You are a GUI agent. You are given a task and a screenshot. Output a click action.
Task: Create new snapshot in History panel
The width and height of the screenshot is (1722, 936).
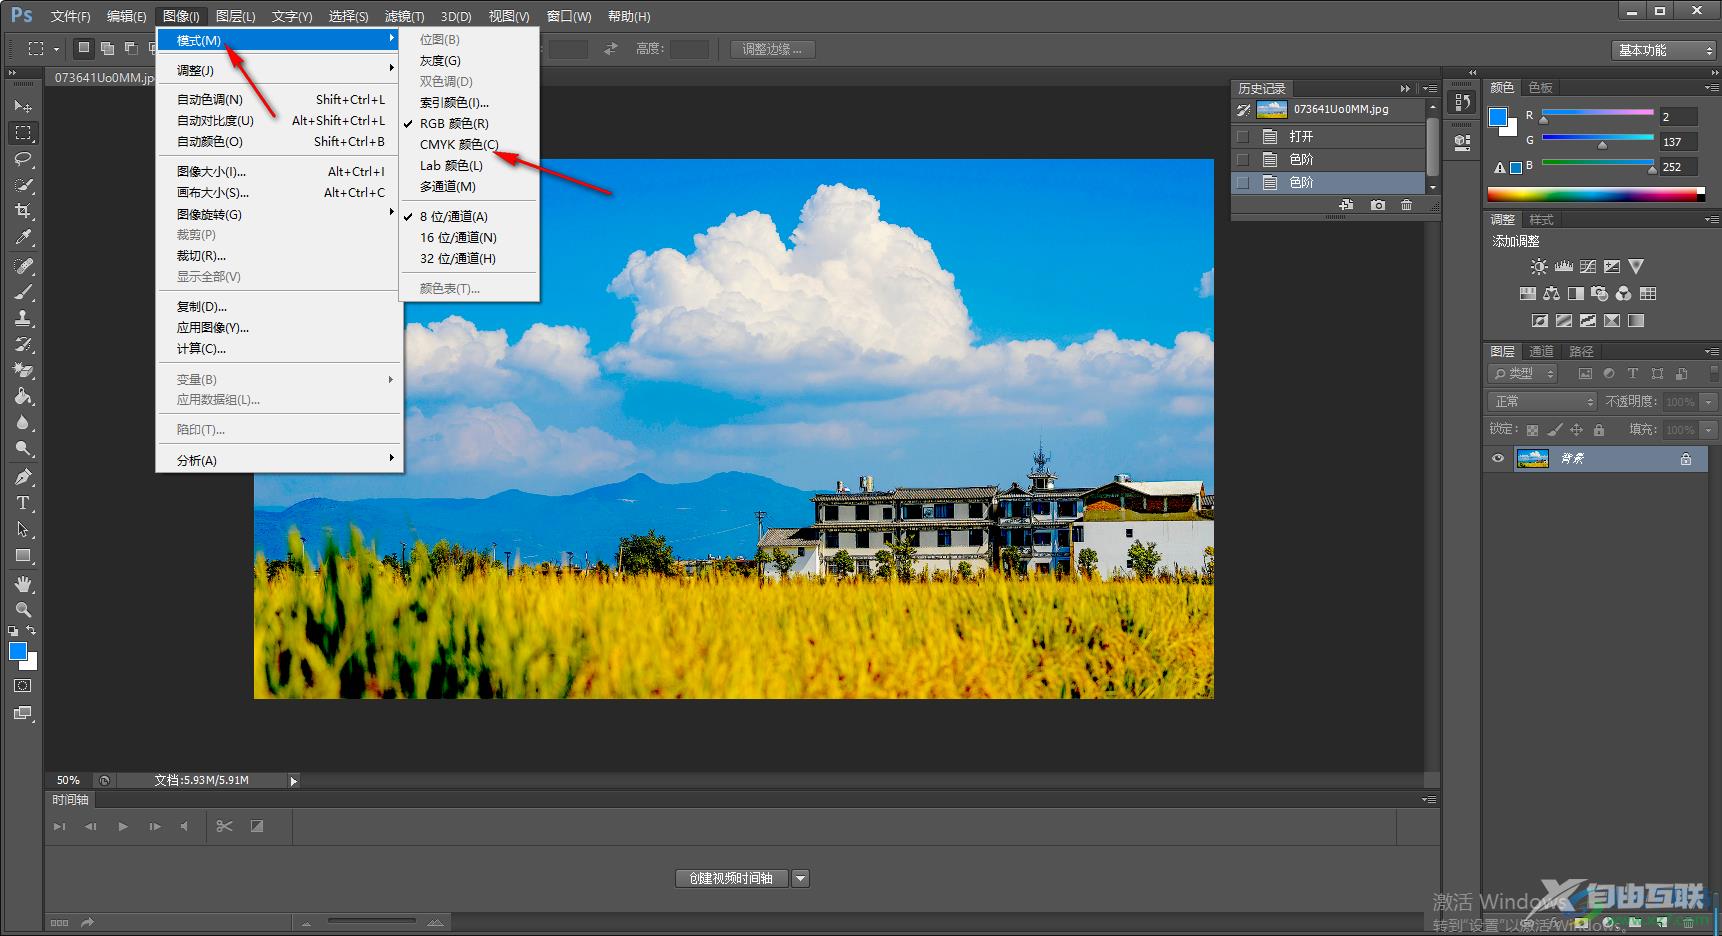click(1378, 205)
